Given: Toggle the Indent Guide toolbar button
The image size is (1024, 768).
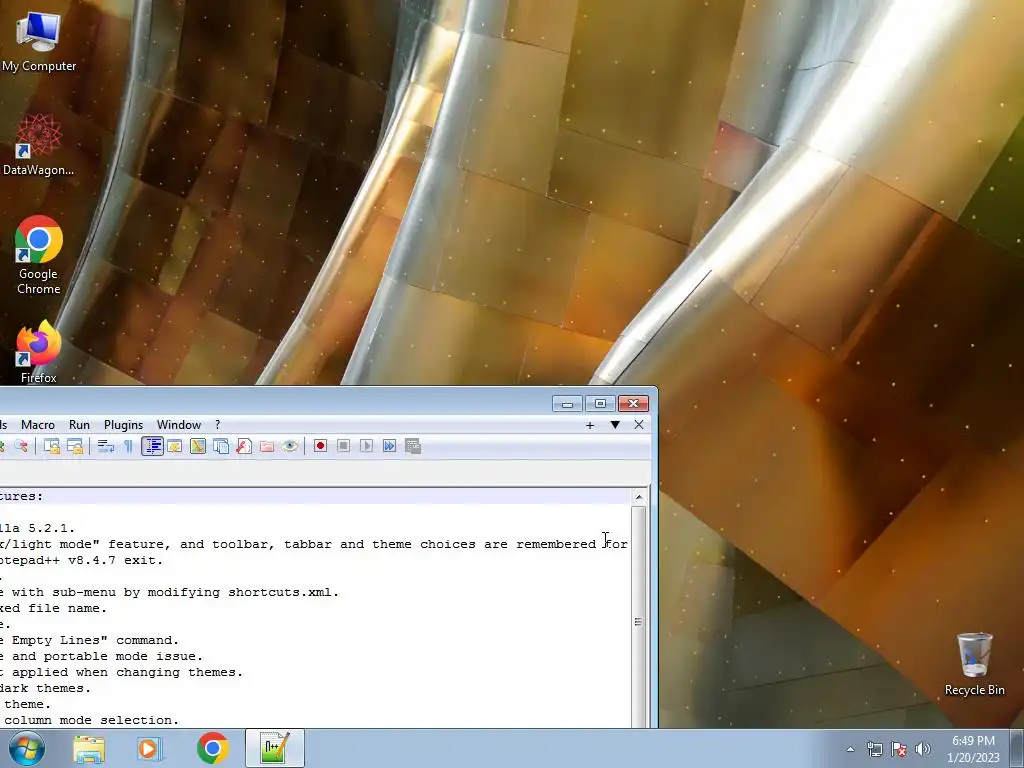Looking at the screenshot, I should coord(152,446).
